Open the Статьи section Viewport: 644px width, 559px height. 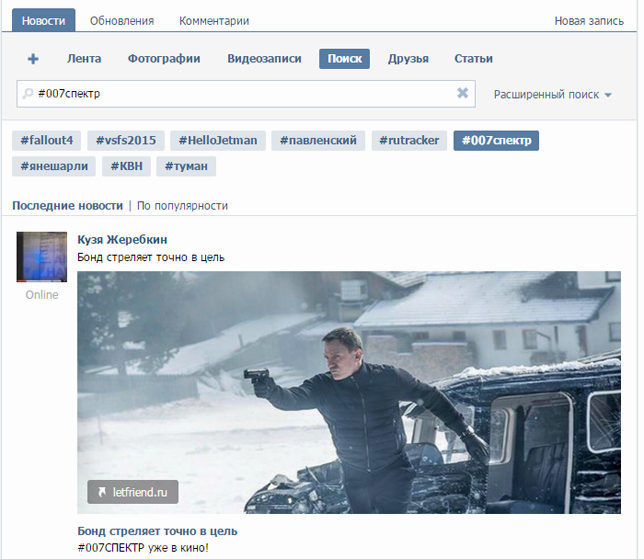(473, 59)
